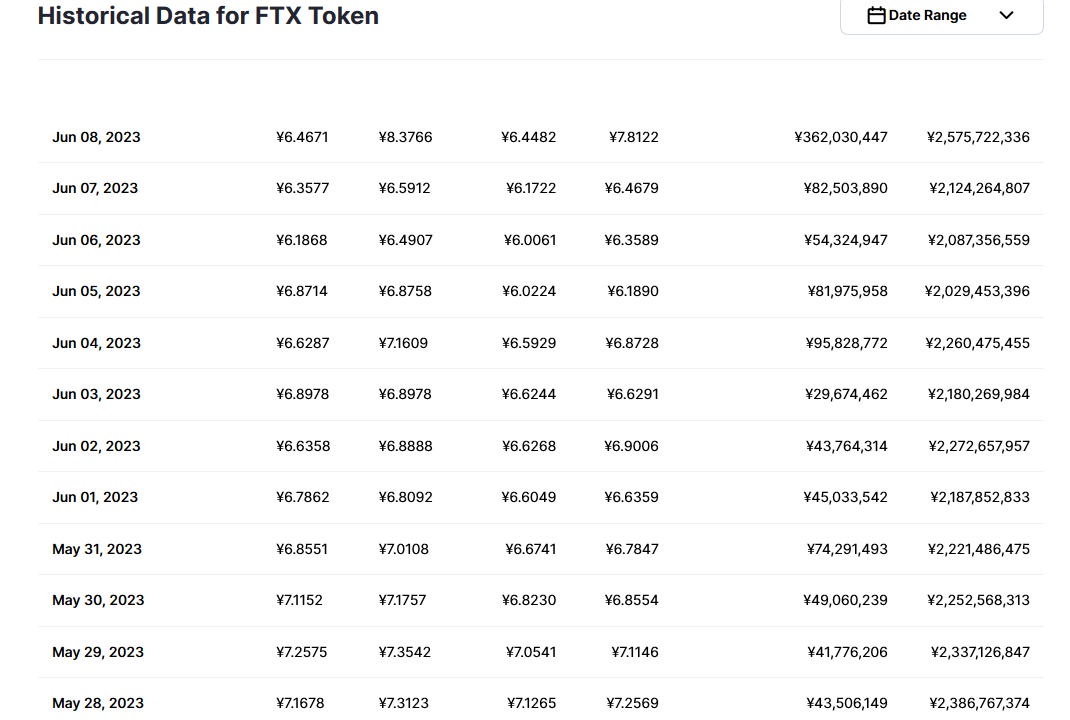Open the Date Range selector
Viewport: 1070px width, 720px height.
tap(942, 15)
